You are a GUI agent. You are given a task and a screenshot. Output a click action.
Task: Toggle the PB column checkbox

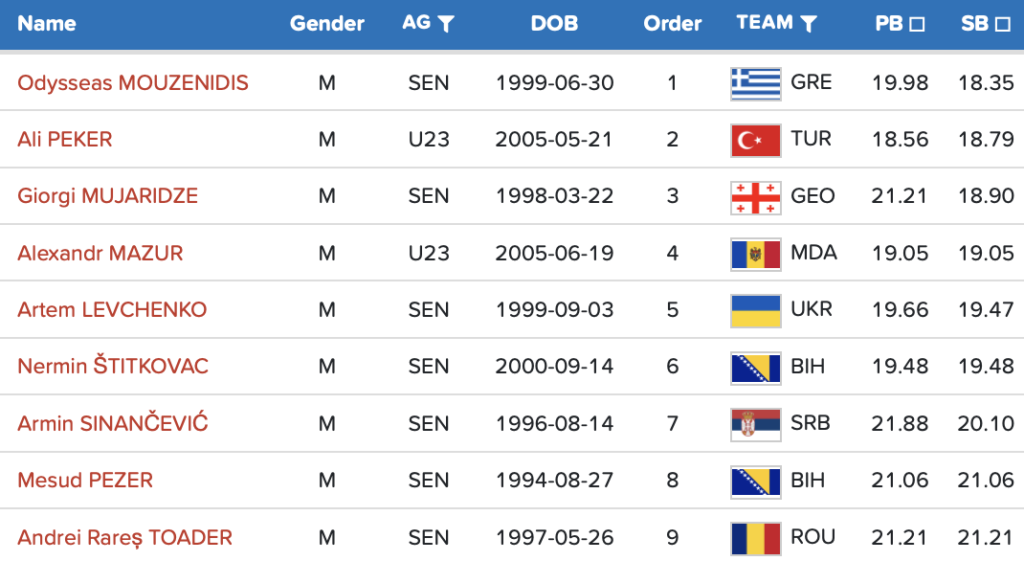(917, 24)
